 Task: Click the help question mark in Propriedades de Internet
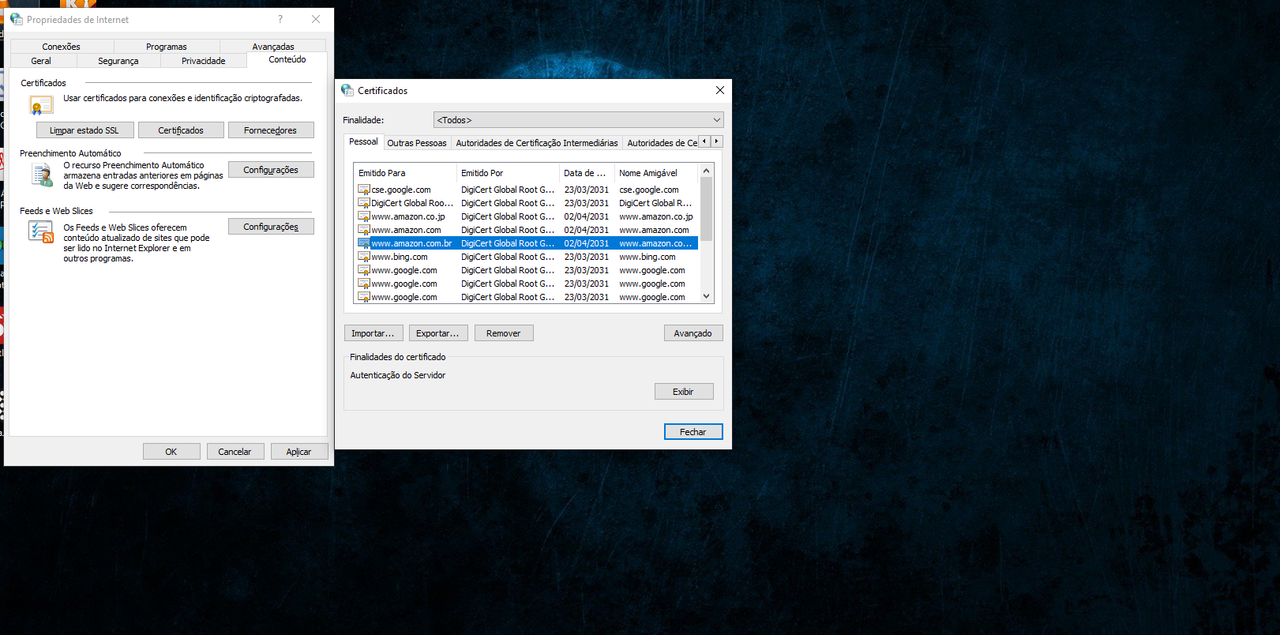point(280,19)
